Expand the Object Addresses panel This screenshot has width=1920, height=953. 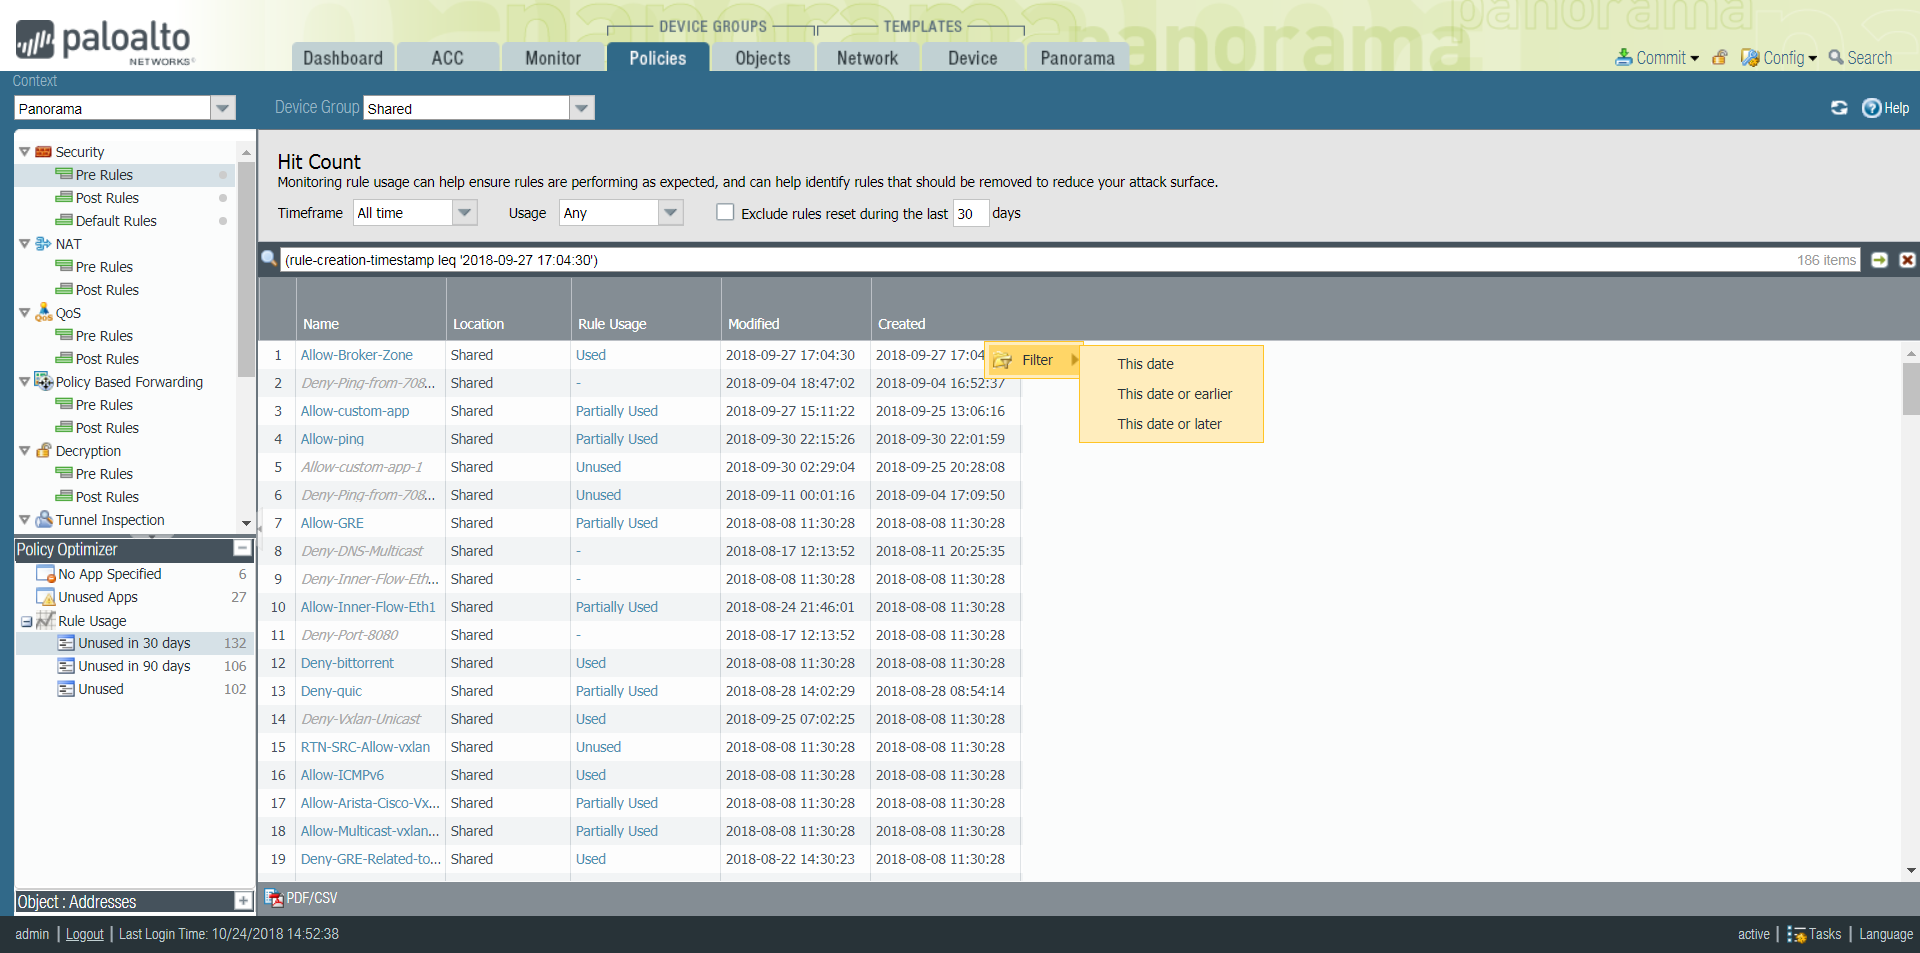click(242, 901)
